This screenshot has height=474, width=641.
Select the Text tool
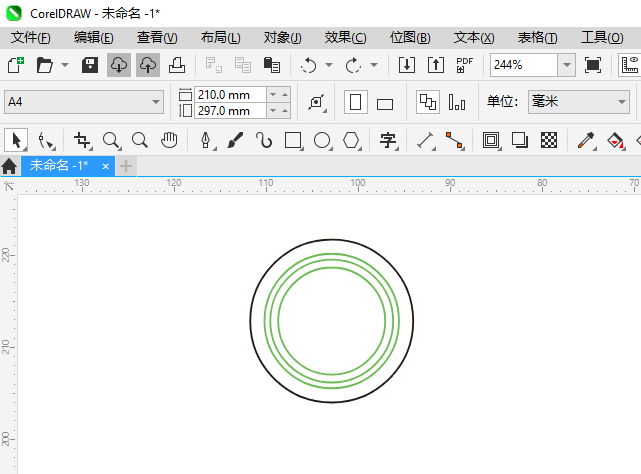point(388,141)
